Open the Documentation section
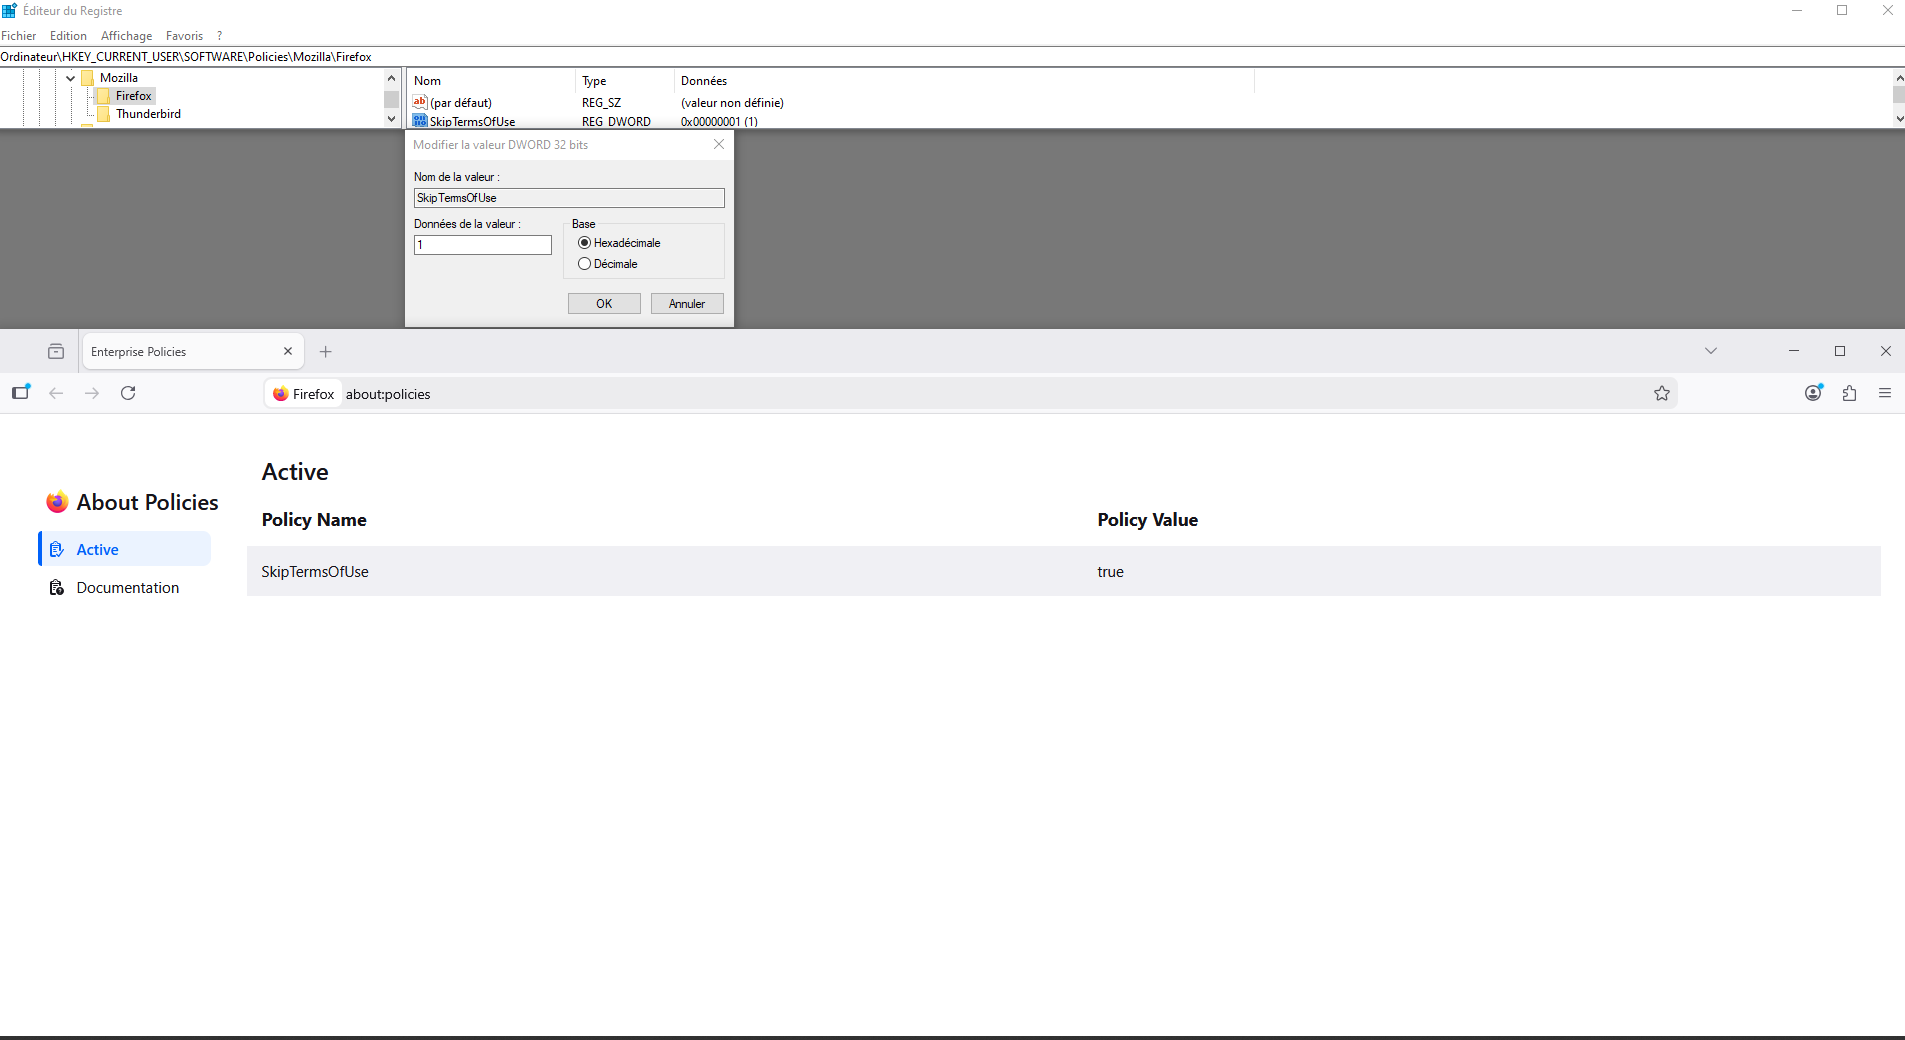This screenshot has height=1040, width=1905. pos(125,587)
